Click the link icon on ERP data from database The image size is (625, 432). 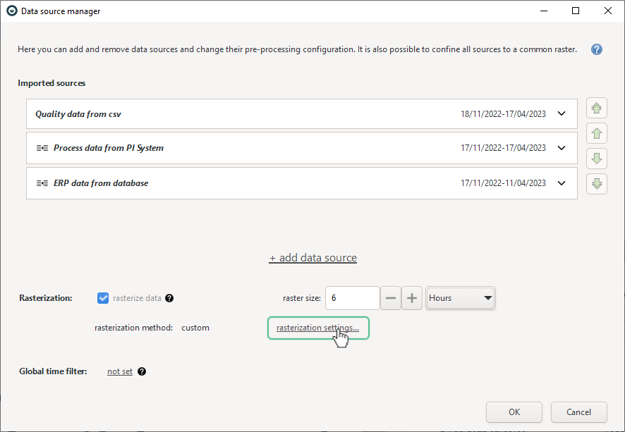pyautogui.click(x=42, y=183)
